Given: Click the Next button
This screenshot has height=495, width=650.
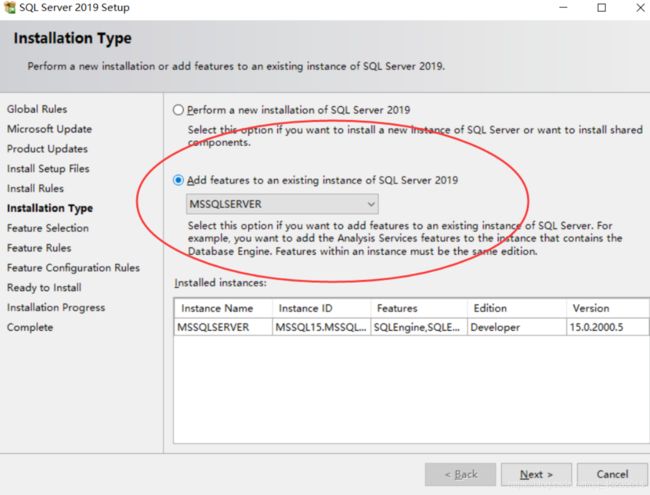Looking at the screenshot, I should (x=536, y=473).
